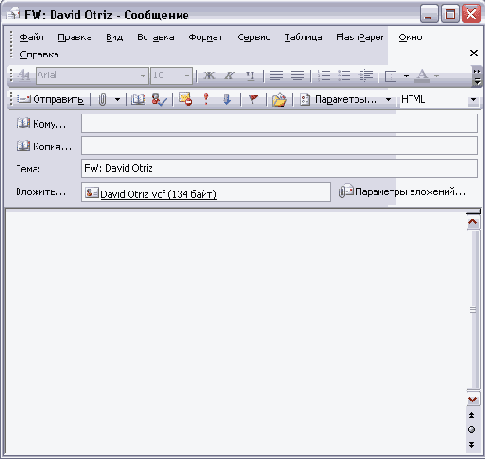Set high importance with red exclamation icon
The height and width of the screenshot is (459, 485).
(206, 99)
